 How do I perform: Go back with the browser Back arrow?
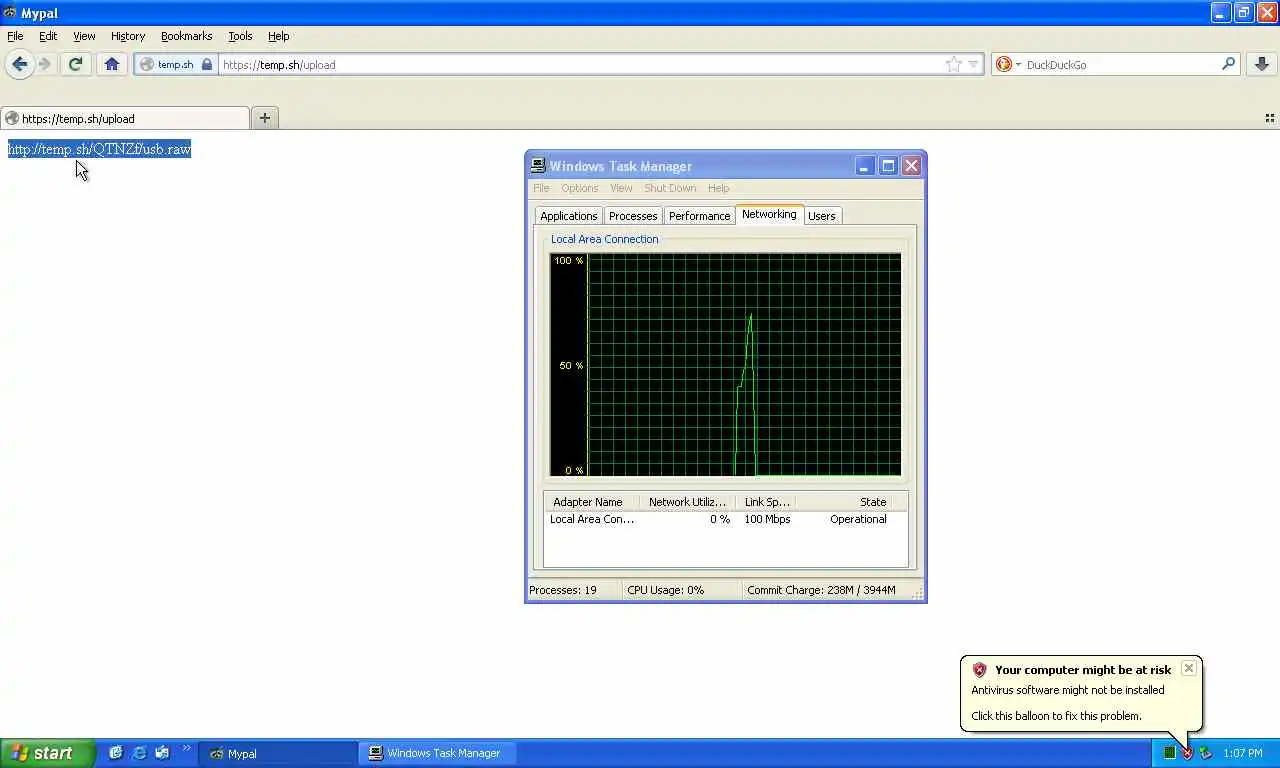click(19, 64)
